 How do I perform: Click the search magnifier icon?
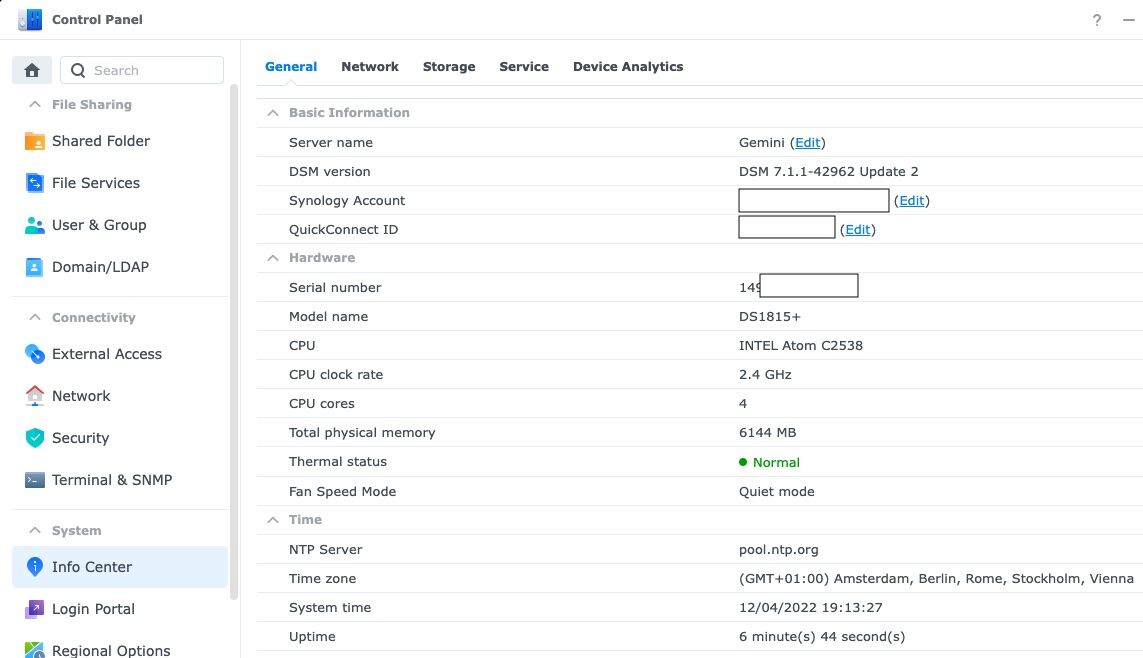click(x=78, y=70)
